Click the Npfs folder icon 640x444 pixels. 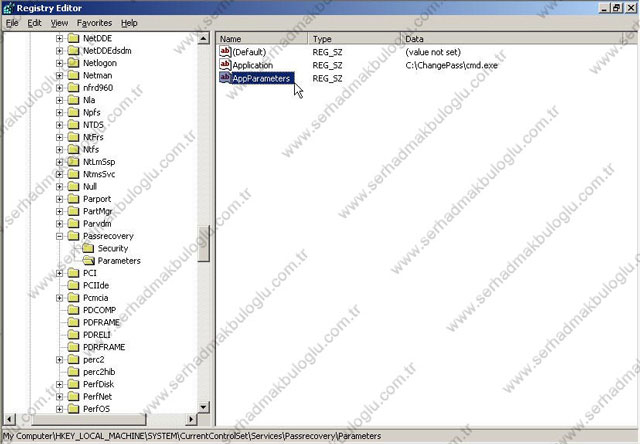click(x=73, y=112)
